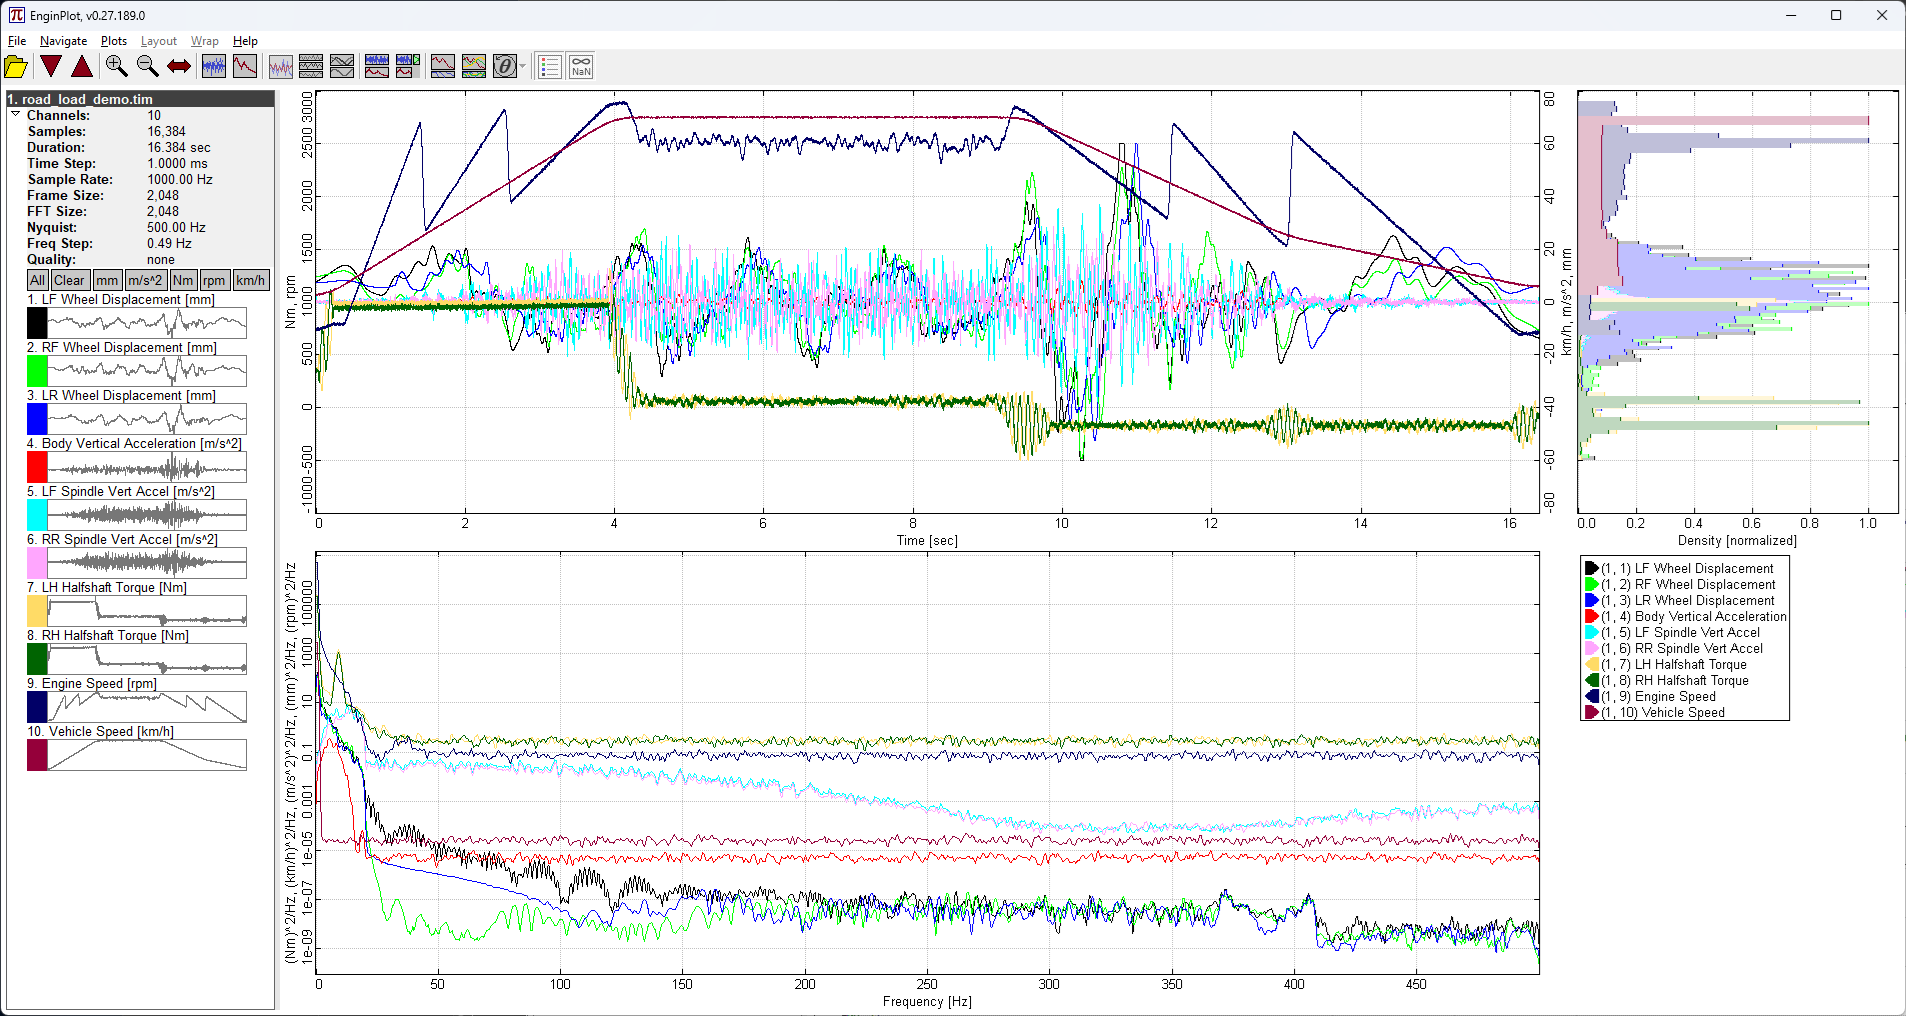The width and height of the screenshot is (1906, 1016).
Task: Select channels with Nm unit button
Action: click(183, 280)
